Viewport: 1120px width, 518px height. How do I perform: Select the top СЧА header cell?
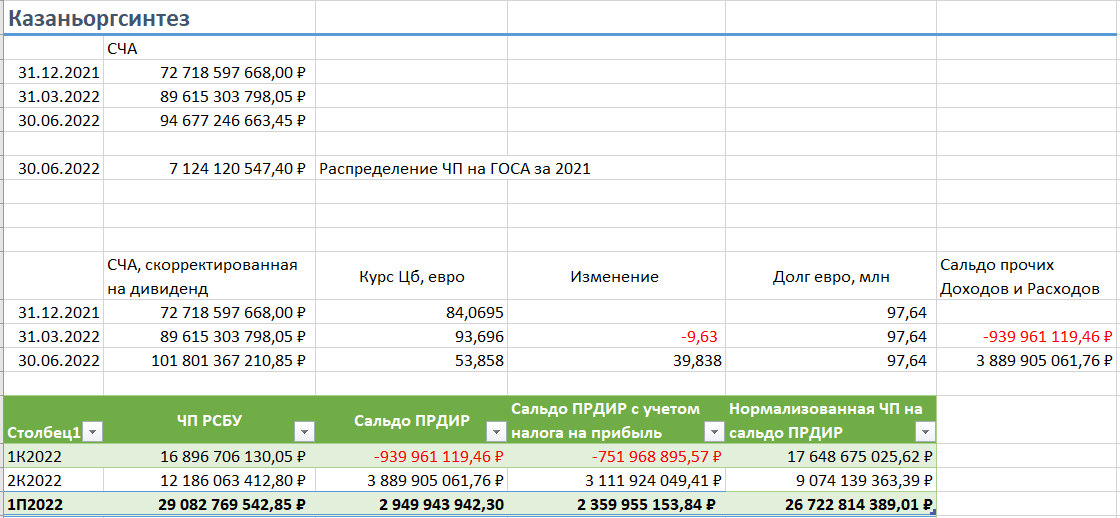(x=209, y=49)
